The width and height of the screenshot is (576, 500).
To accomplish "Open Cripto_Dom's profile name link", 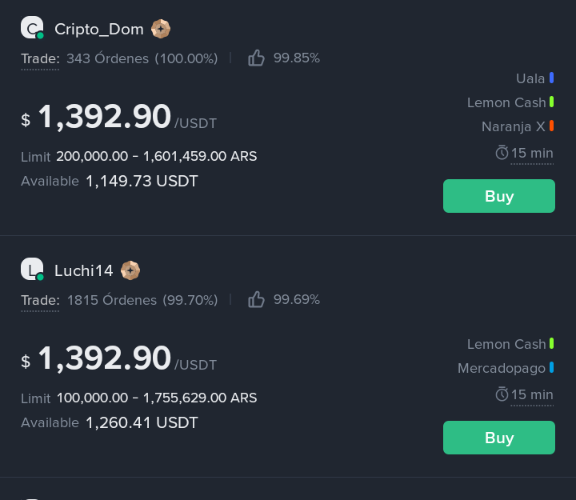I will pos(99,29).
